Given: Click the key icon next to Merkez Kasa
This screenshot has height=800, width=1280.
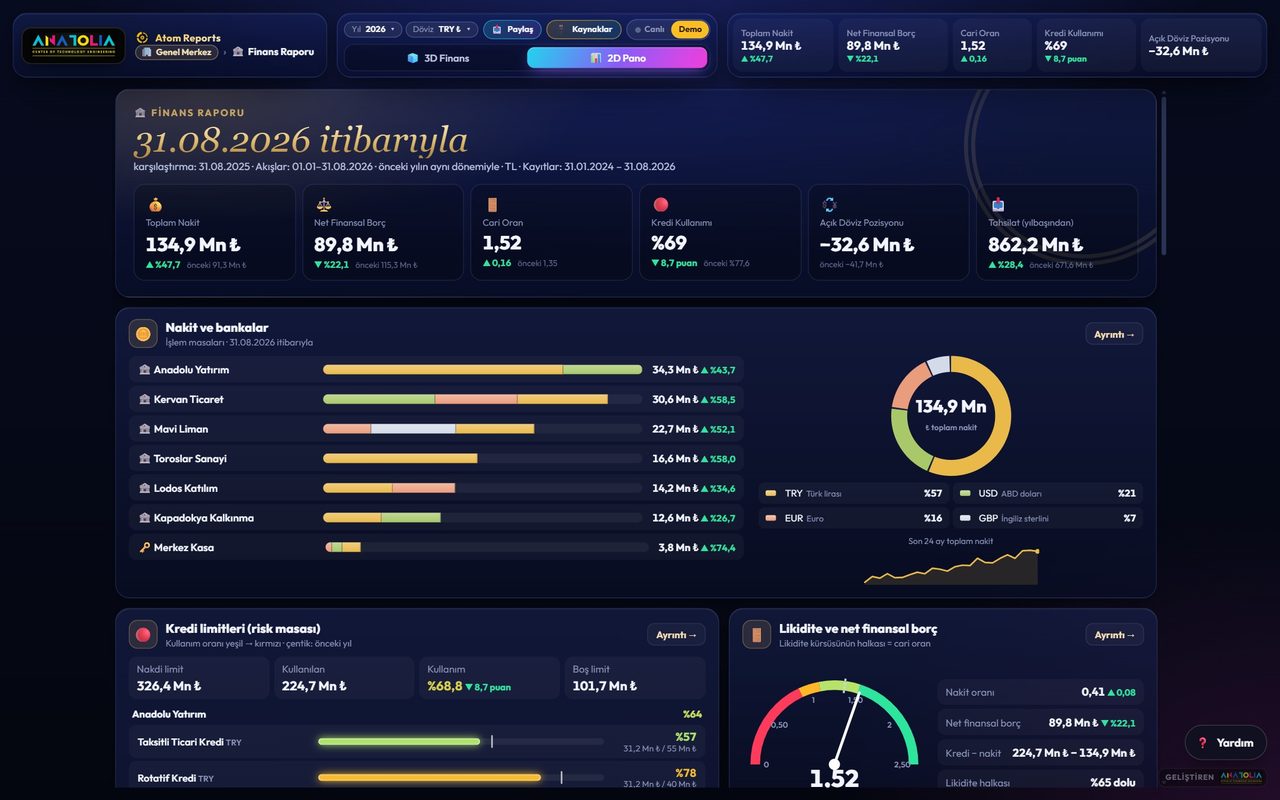Looking at the screenshot, I should (145, 548).
